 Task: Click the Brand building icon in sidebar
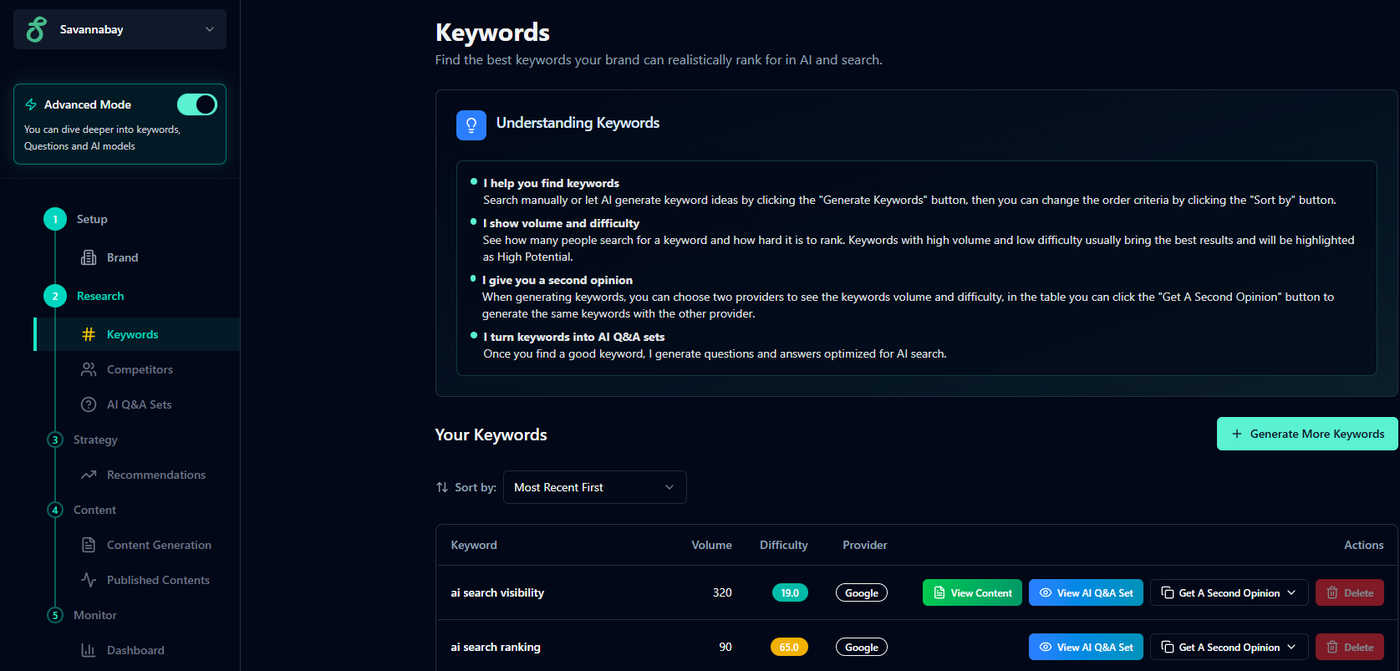point(88,258)
